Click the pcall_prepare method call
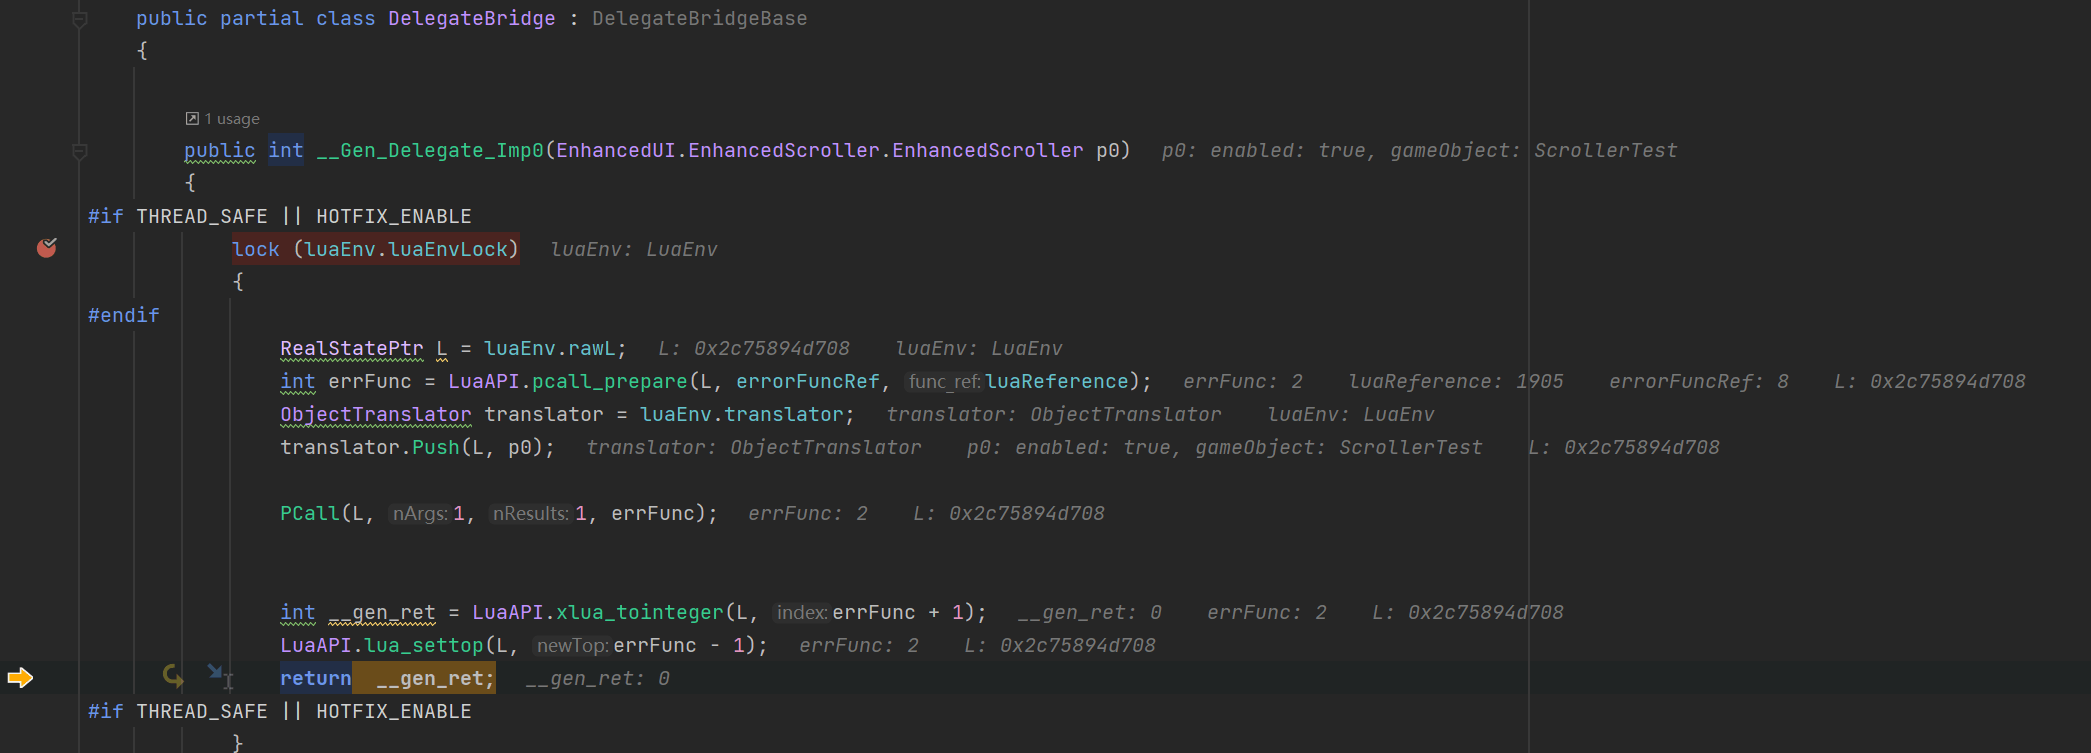The width and height of the screenshot is (2091, 753). 610,381
